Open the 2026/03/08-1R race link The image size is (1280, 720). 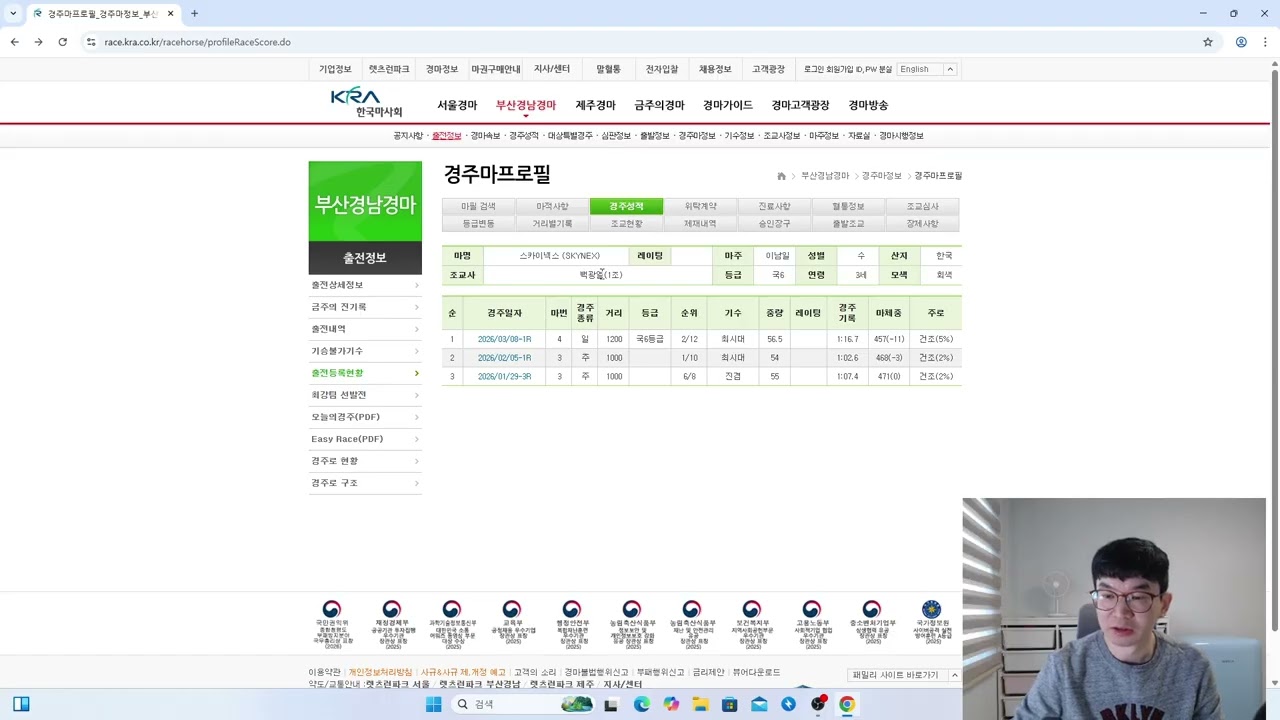click(504, 340)
